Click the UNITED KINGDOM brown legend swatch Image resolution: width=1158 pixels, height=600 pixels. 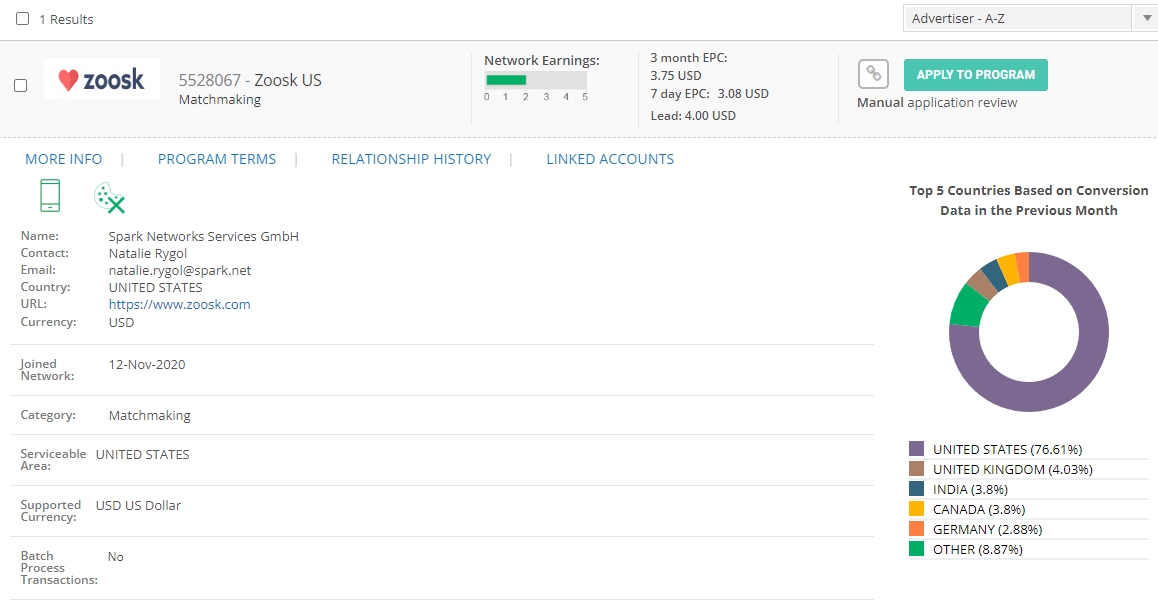[917, 468]
